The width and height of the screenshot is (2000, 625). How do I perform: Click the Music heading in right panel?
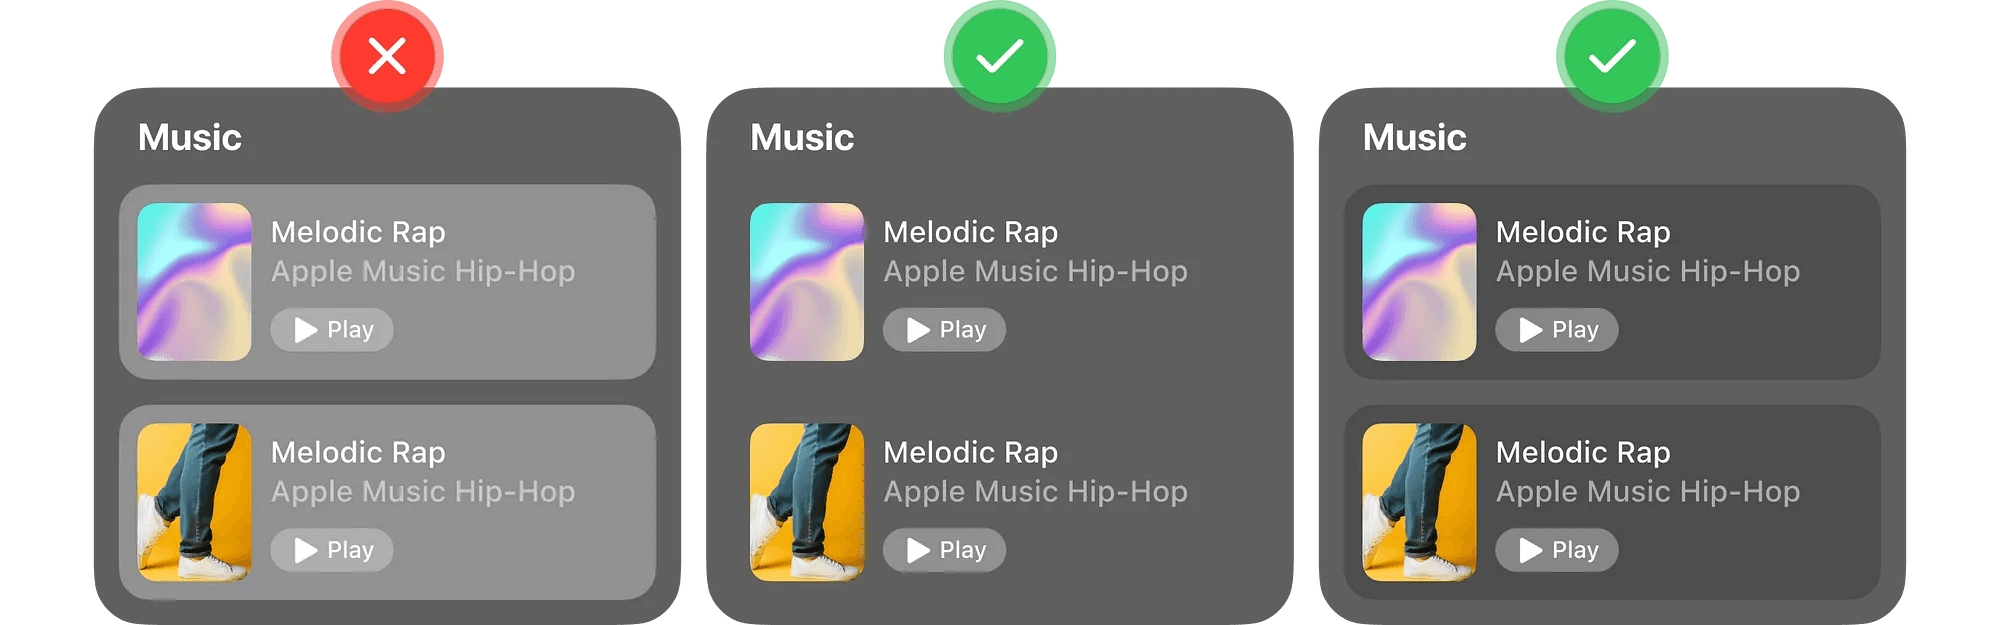coord(1414,137)
